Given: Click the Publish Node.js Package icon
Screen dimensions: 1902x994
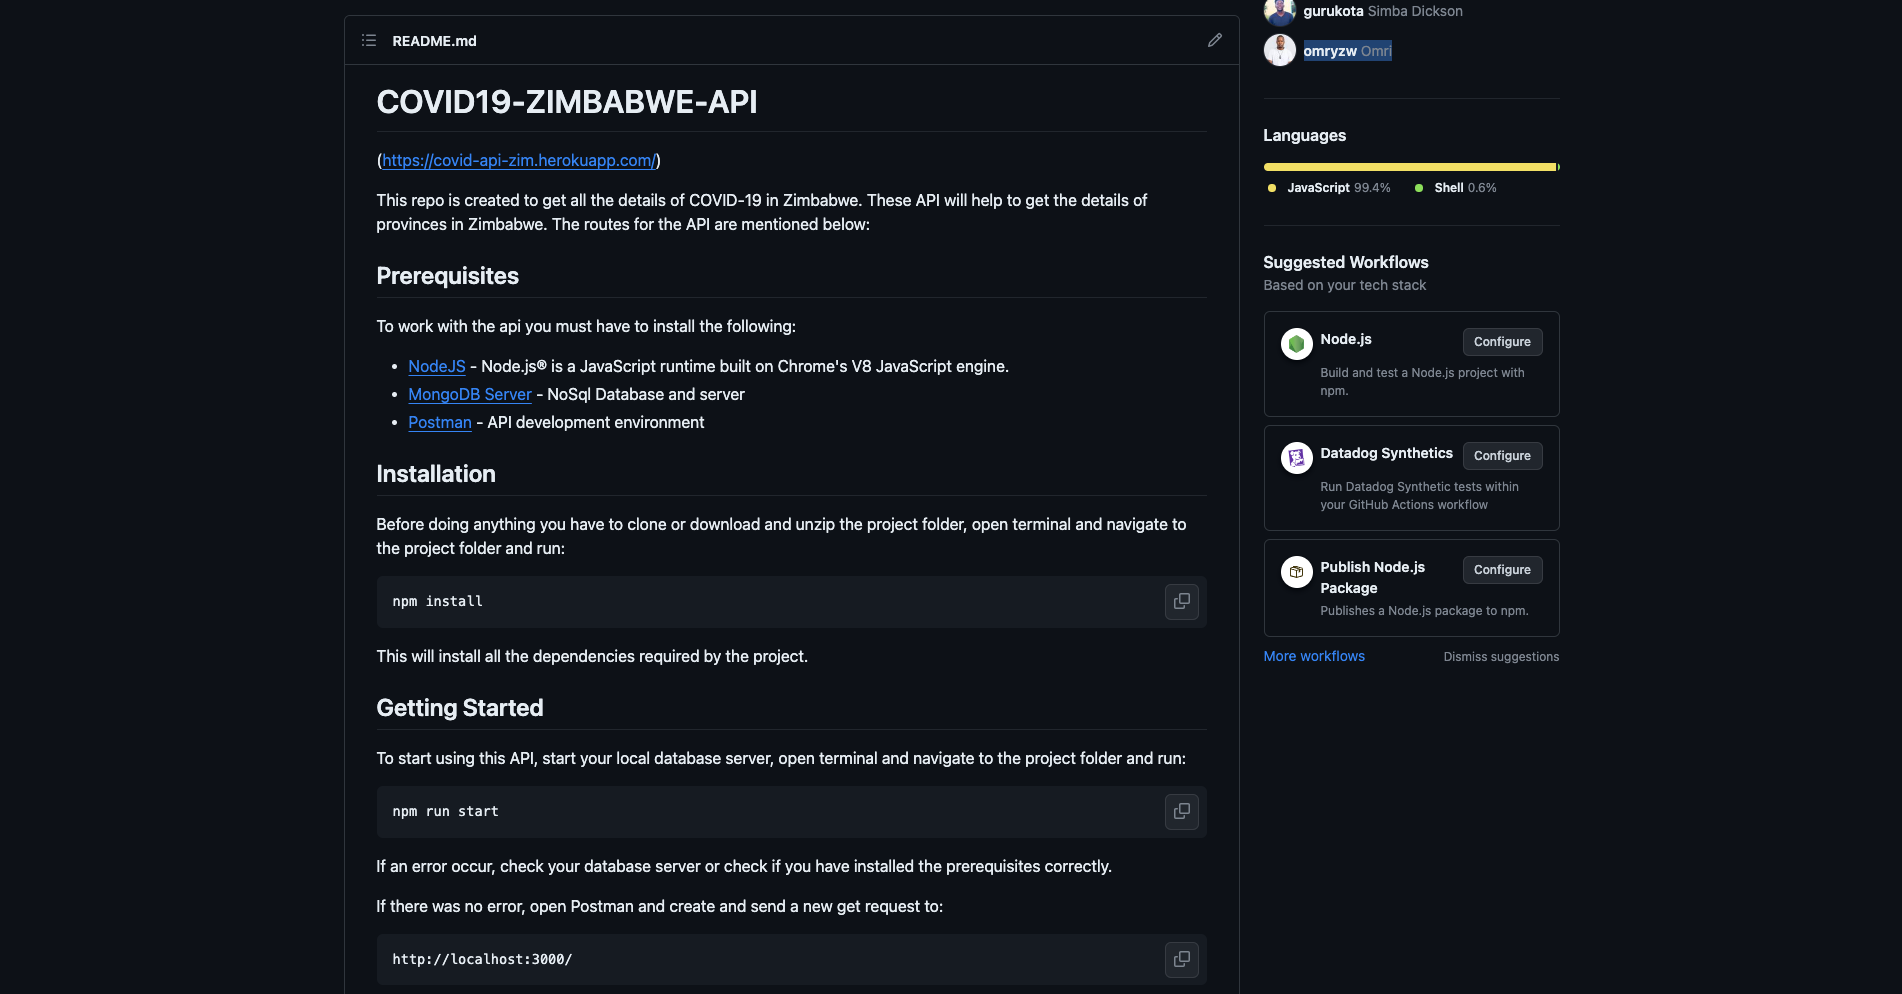Looking at the screenshot, I should [1297, 572].
